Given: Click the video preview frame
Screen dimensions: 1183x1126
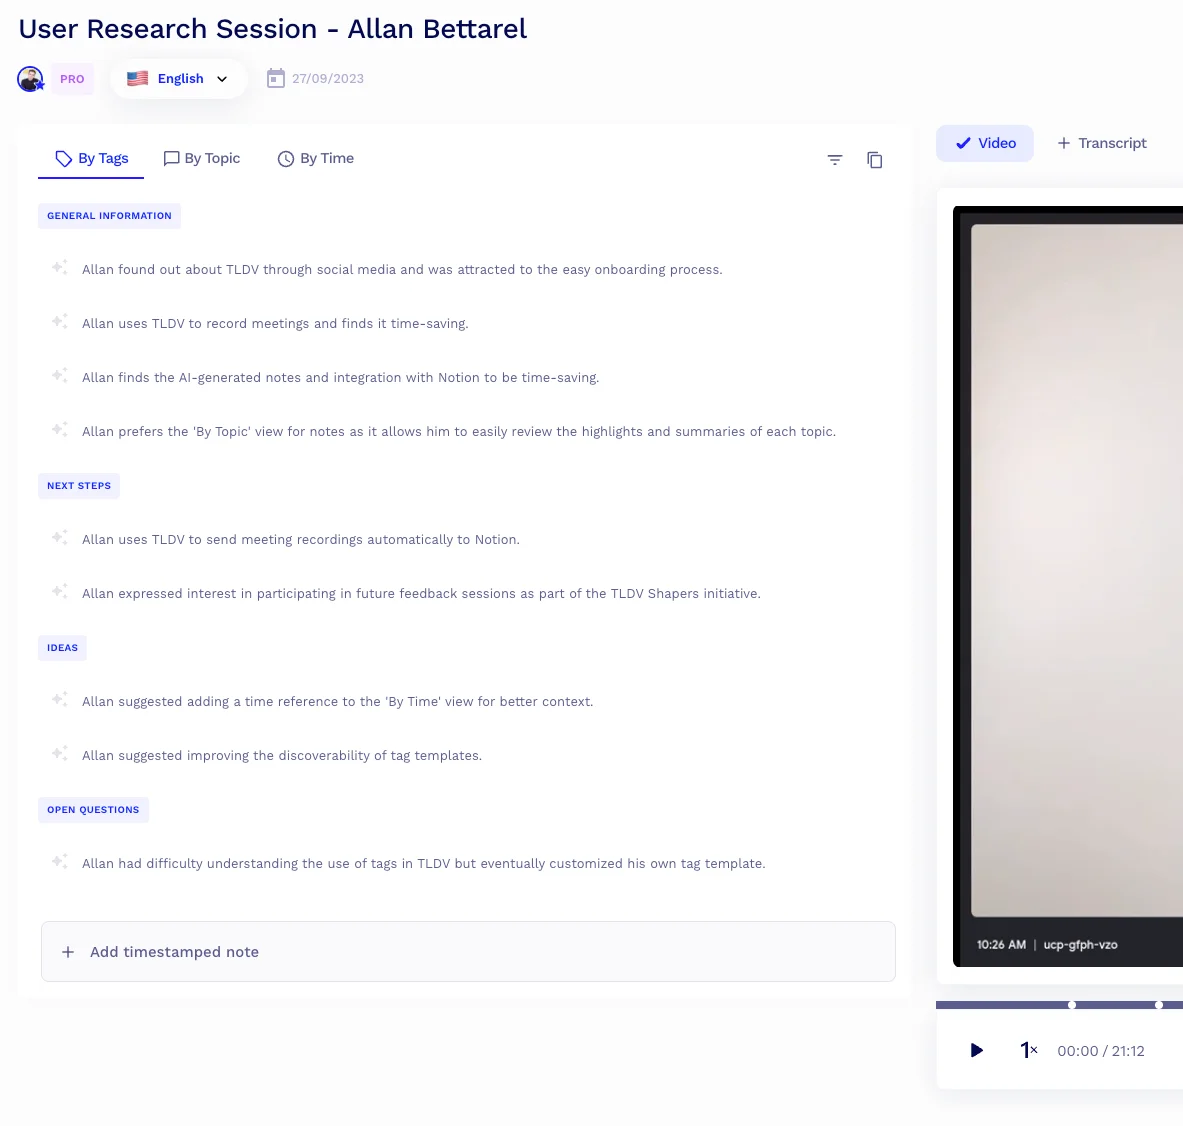Looking at the screenshot, I should (x=1068, y=586).
